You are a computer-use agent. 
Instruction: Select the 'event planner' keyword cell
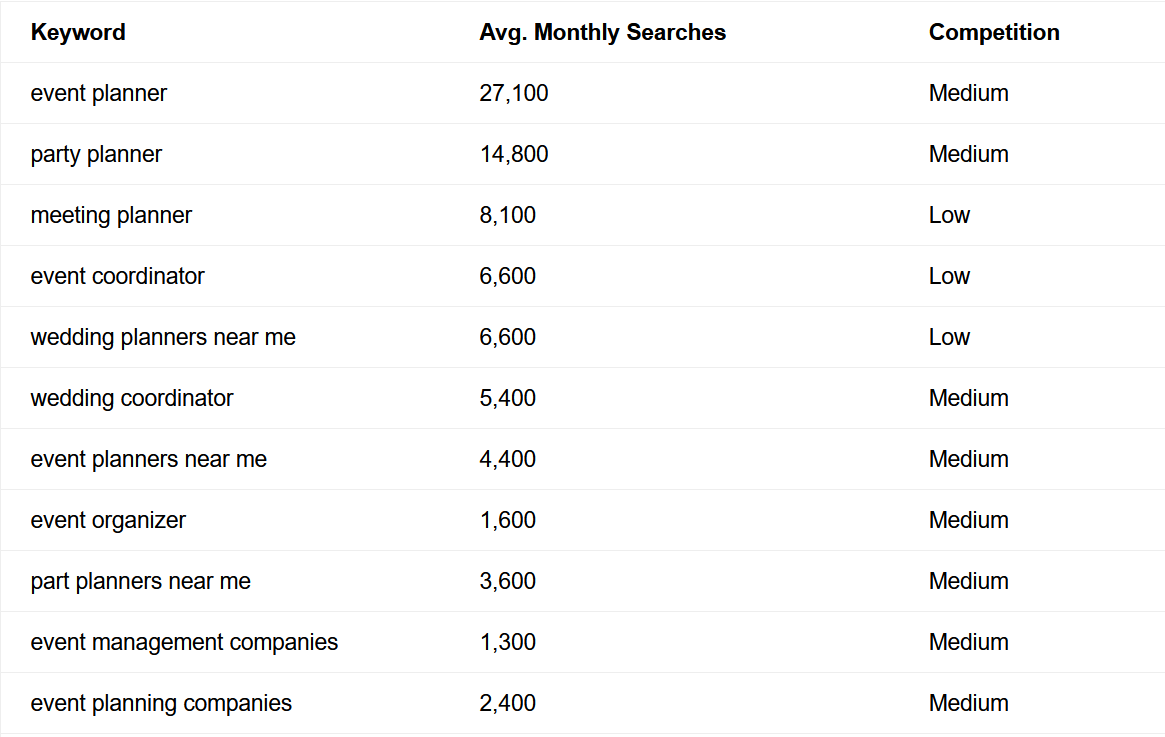pyautogui.click(x=99, y=93)
